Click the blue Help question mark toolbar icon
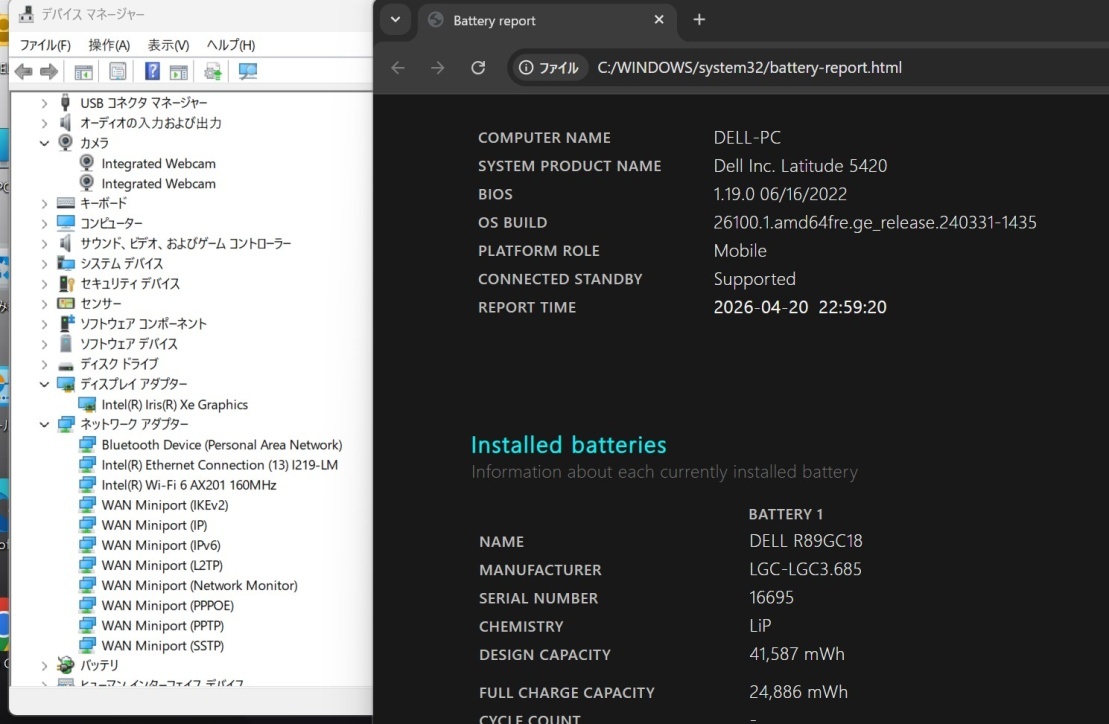This screenshot has height=724, width=1109. pos(152,71)
